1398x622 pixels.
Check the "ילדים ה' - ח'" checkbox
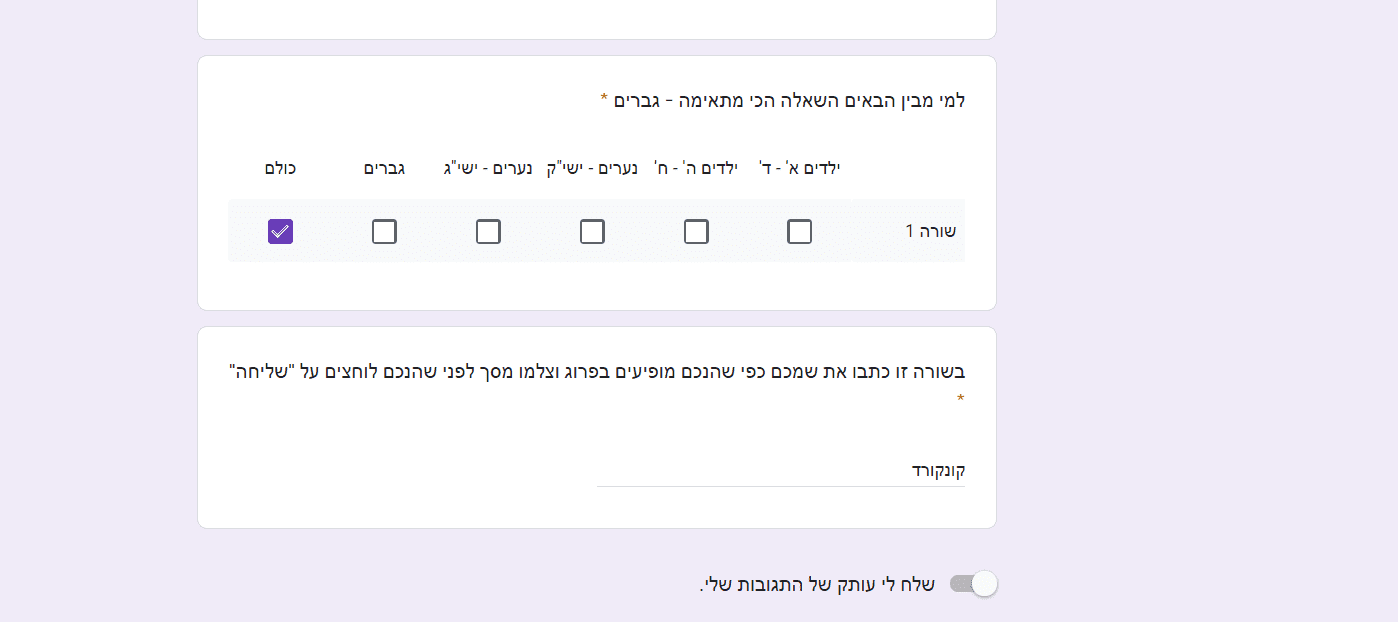point(696,232)
